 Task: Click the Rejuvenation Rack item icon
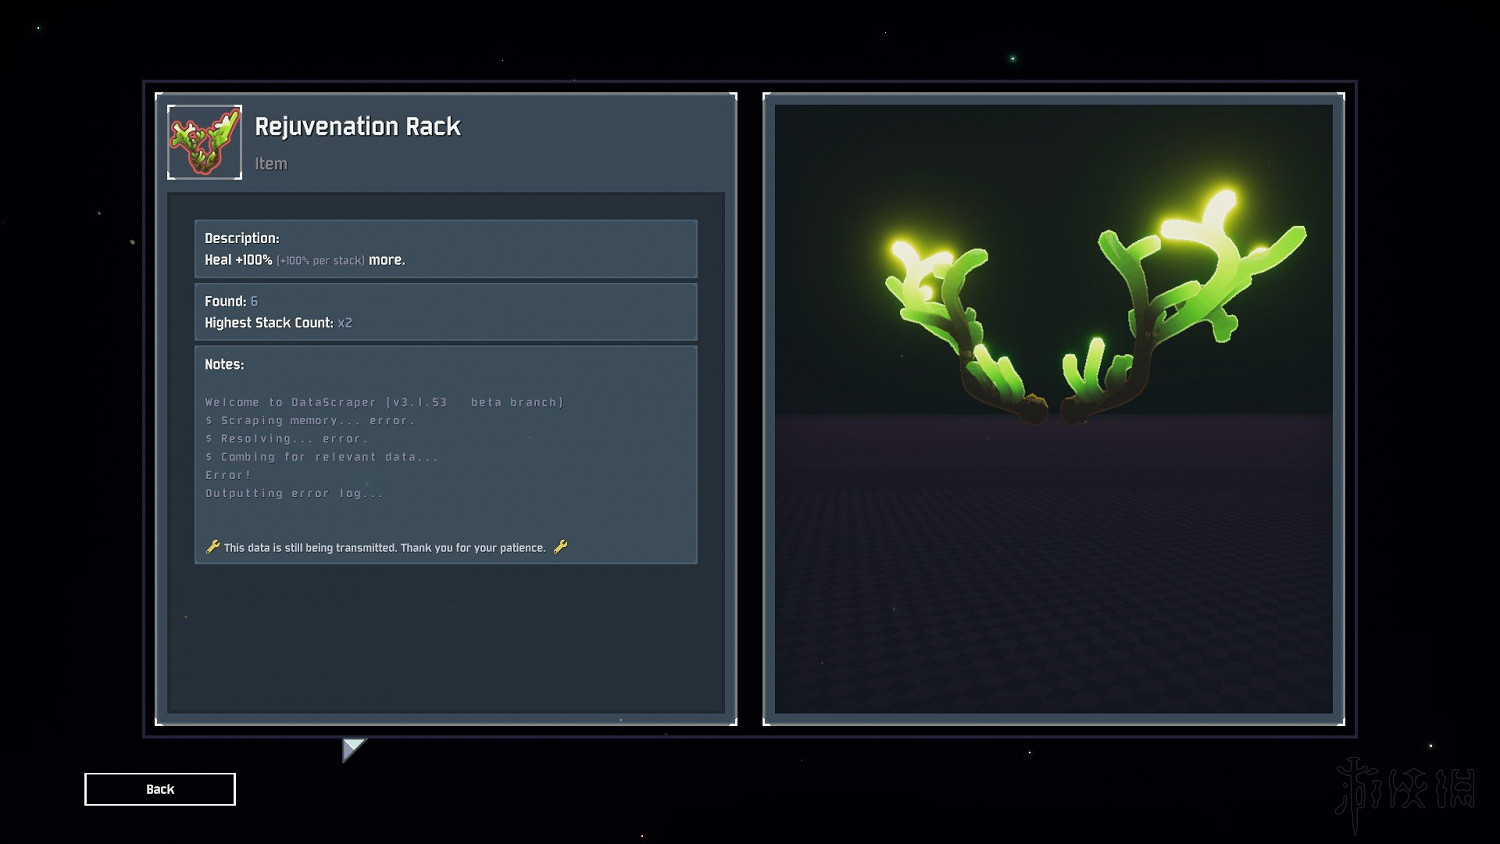[204, 142]
